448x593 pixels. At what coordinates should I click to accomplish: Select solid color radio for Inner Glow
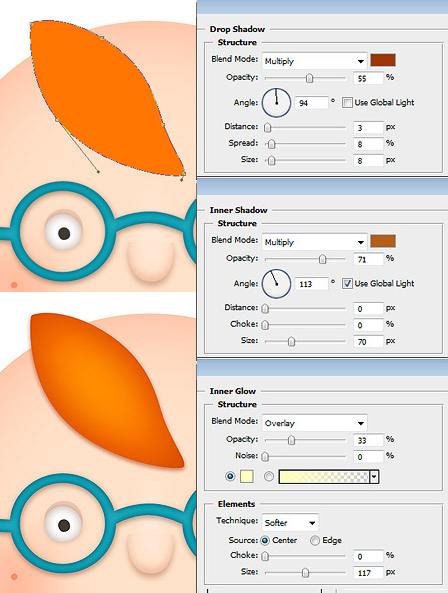tap(230, 476)
